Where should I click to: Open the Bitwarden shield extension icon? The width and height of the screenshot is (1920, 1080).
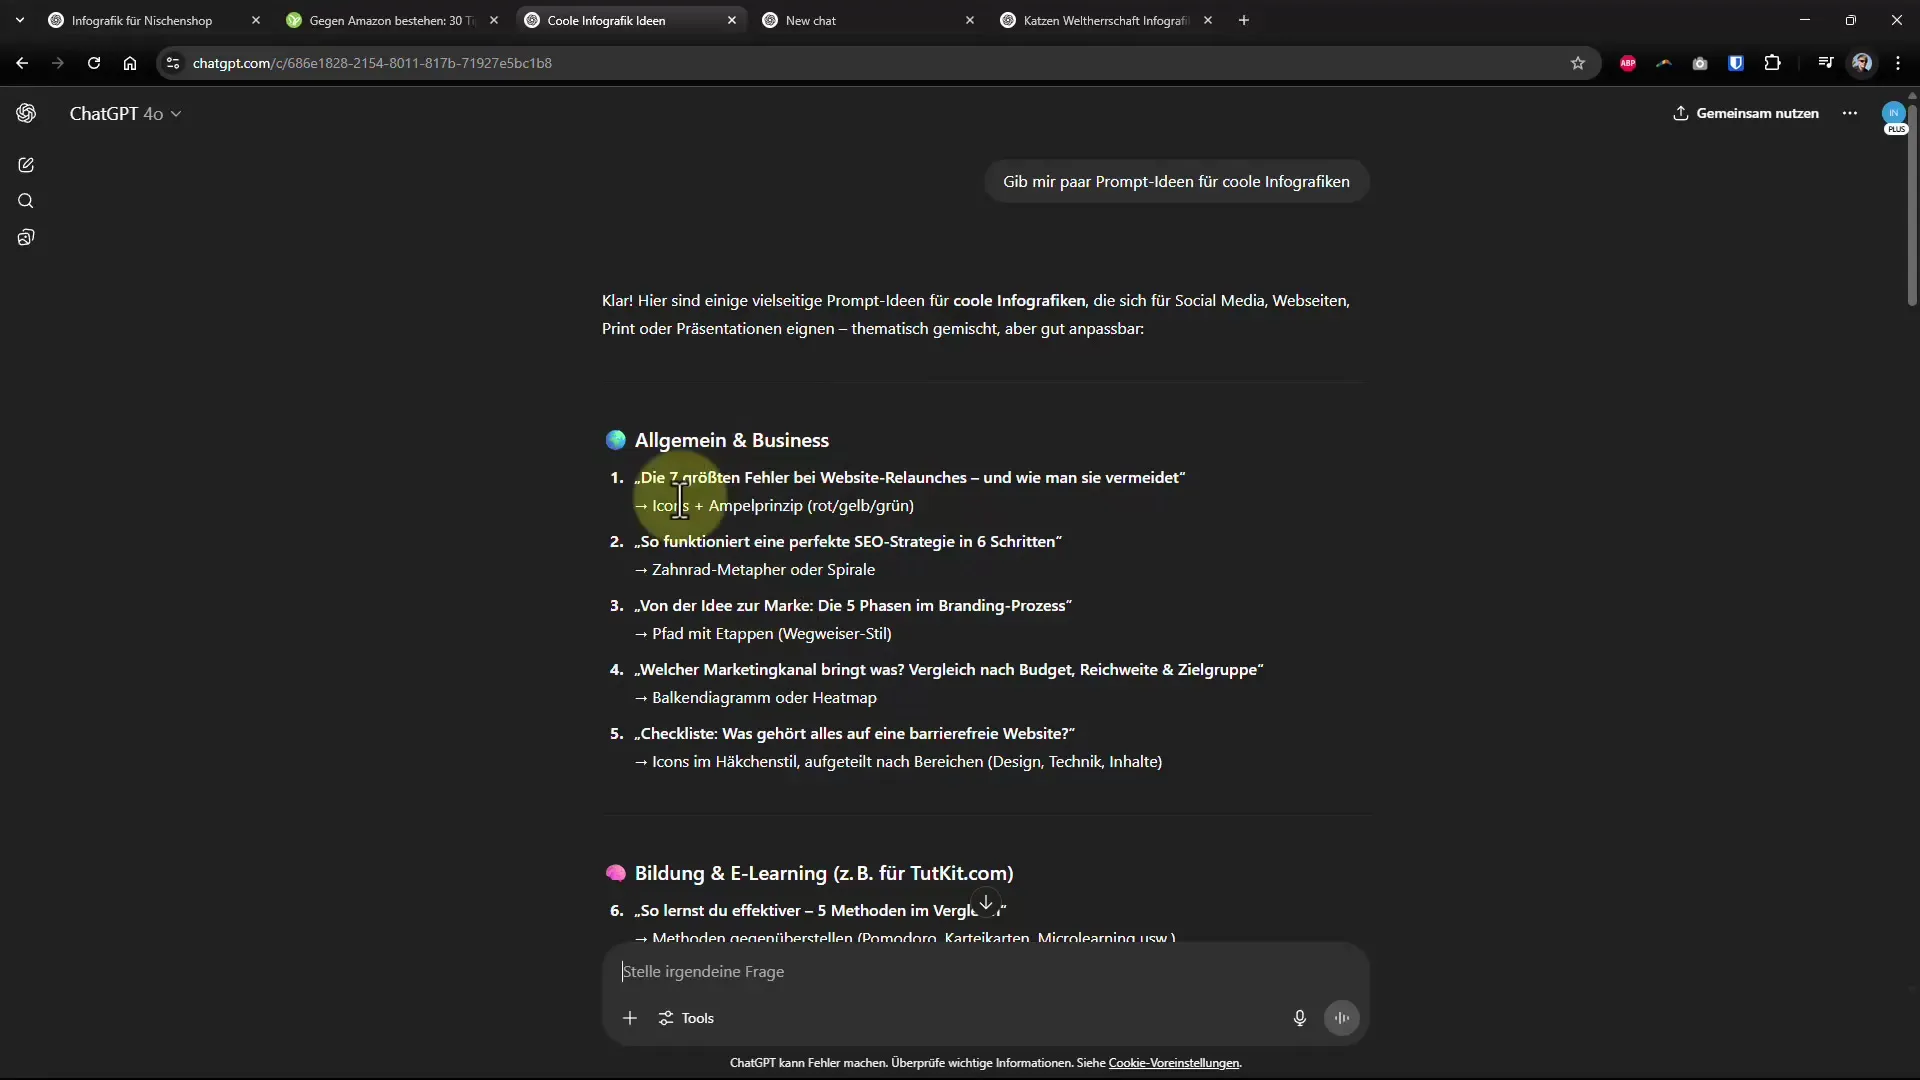click(x=1736, y=63)
